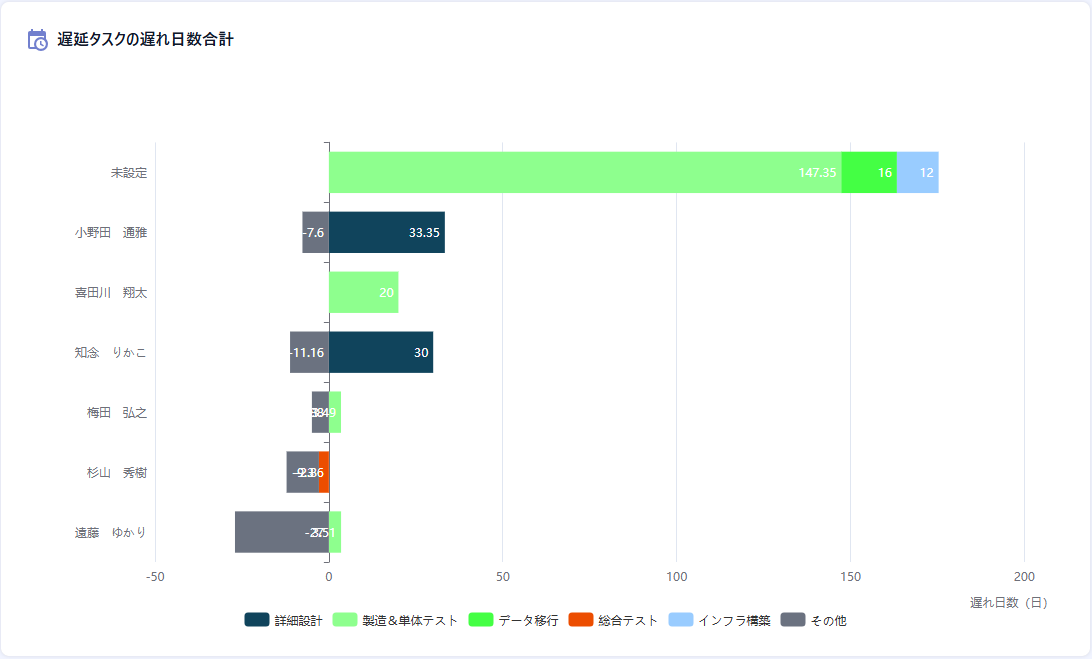The height and width of the screenshot is (659, 1092).
Task: Click the chart title 遅延タスクの遅れ日数合計
Action: coord(146,40)
